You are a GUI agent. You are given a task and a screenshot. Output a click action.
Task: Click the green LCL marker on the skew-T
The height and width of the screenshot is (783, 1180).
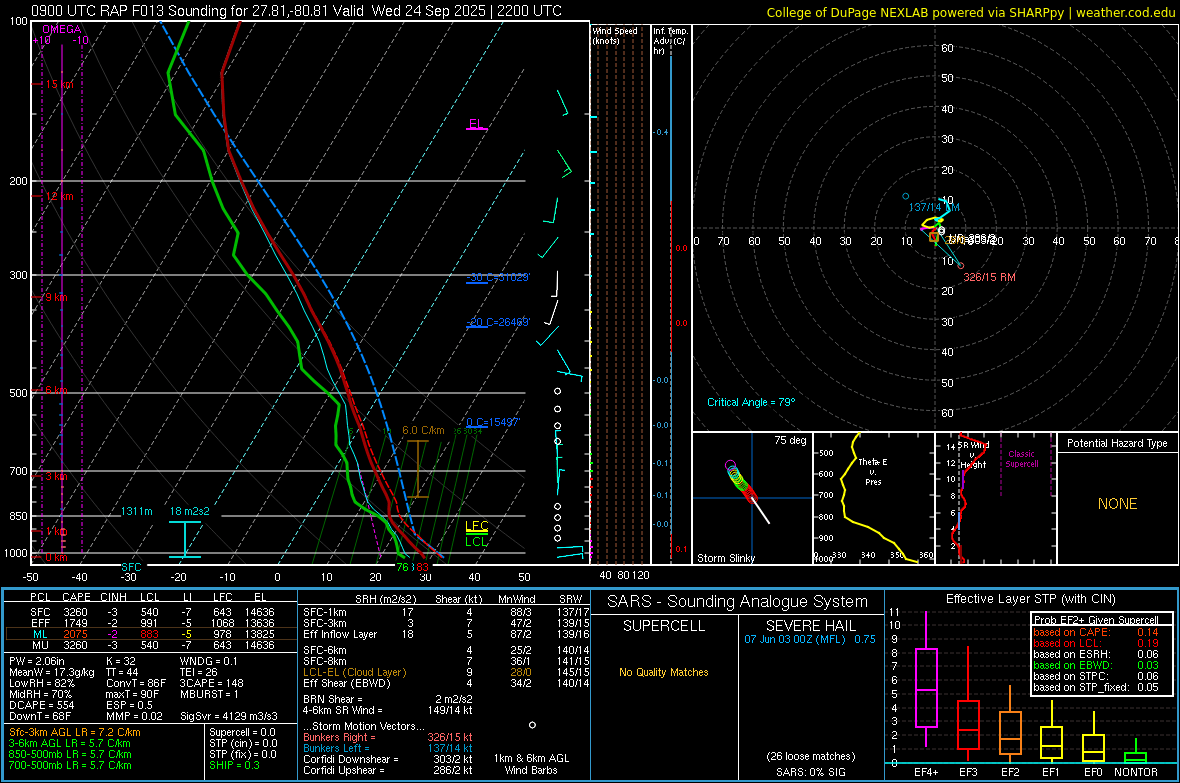[x=476, y=541]
